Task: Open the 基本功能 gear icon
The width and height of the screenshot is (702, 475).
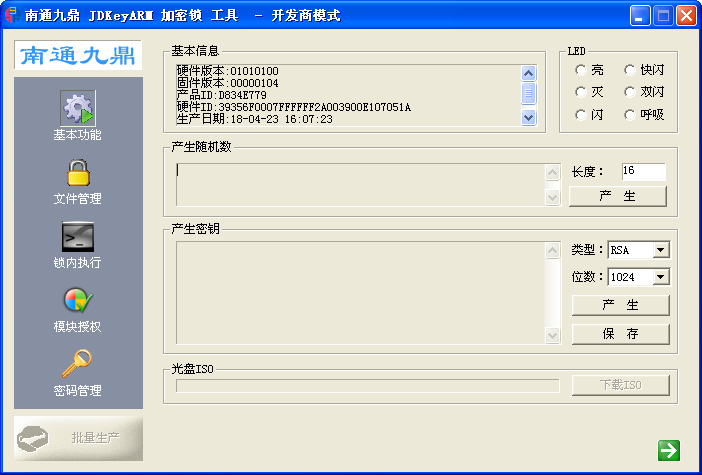Action: pos(78,108)
